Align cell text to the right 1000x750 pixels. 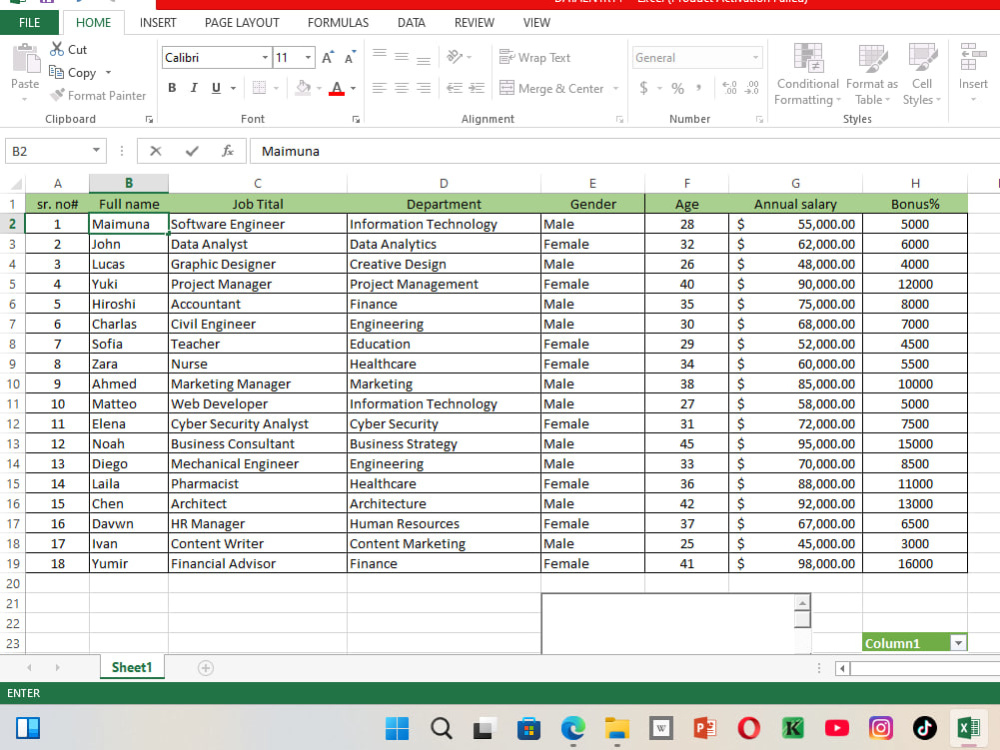tap(423, 87)
